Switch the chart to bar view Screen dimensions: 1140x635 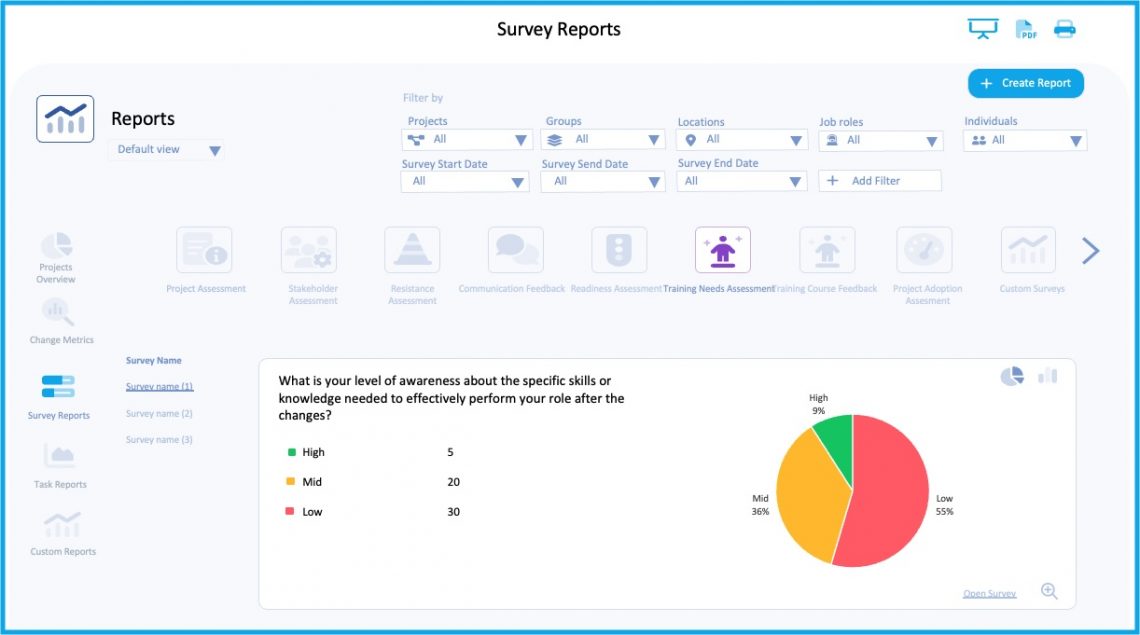(x=1047, y=375)
